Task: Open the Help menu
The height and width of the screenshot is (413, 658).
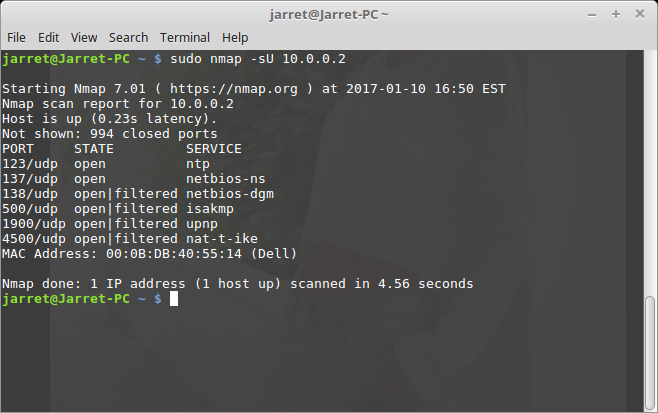Action: 235,37
